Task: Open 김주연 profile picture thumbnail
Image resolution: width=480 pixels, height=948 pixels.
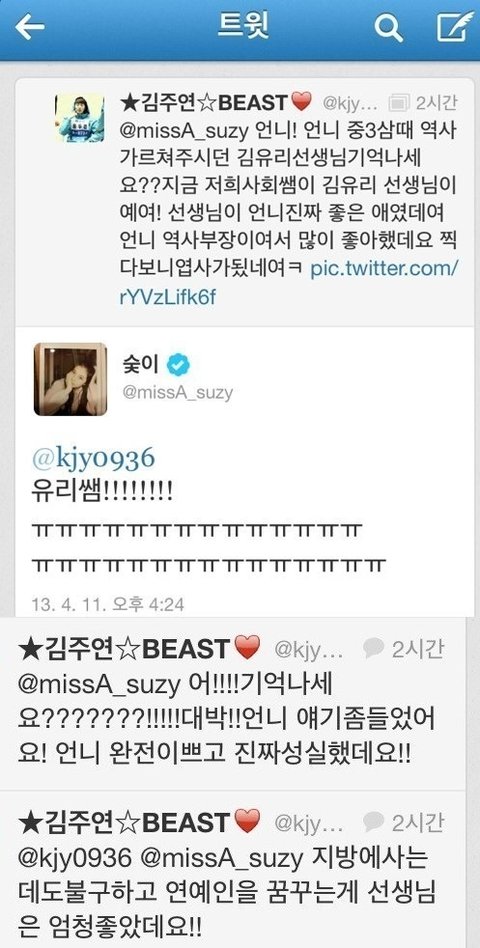Action: coord(80,117)
